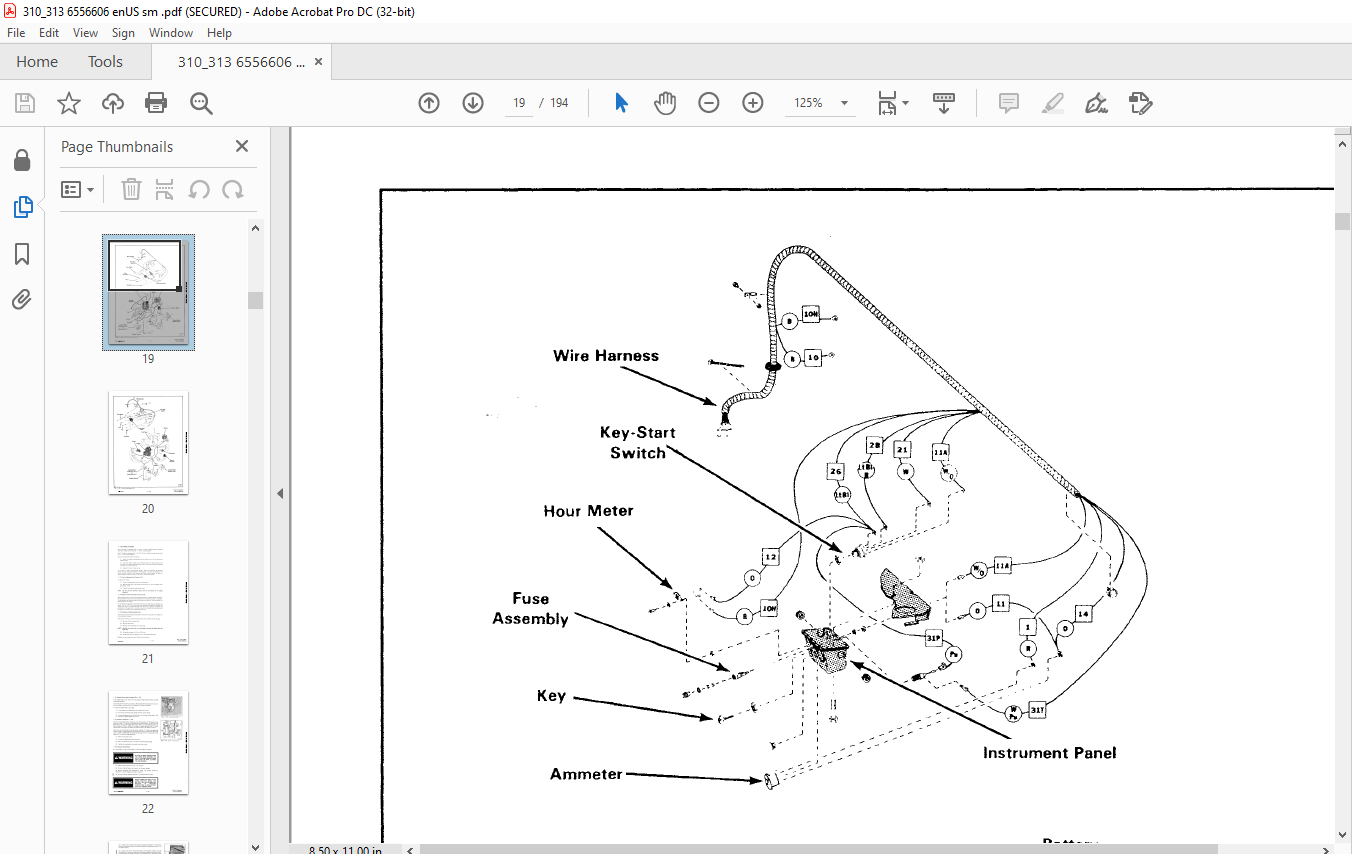The image size is (1352, 854).
Task: Open the File menu
Action: coord(16,33)
